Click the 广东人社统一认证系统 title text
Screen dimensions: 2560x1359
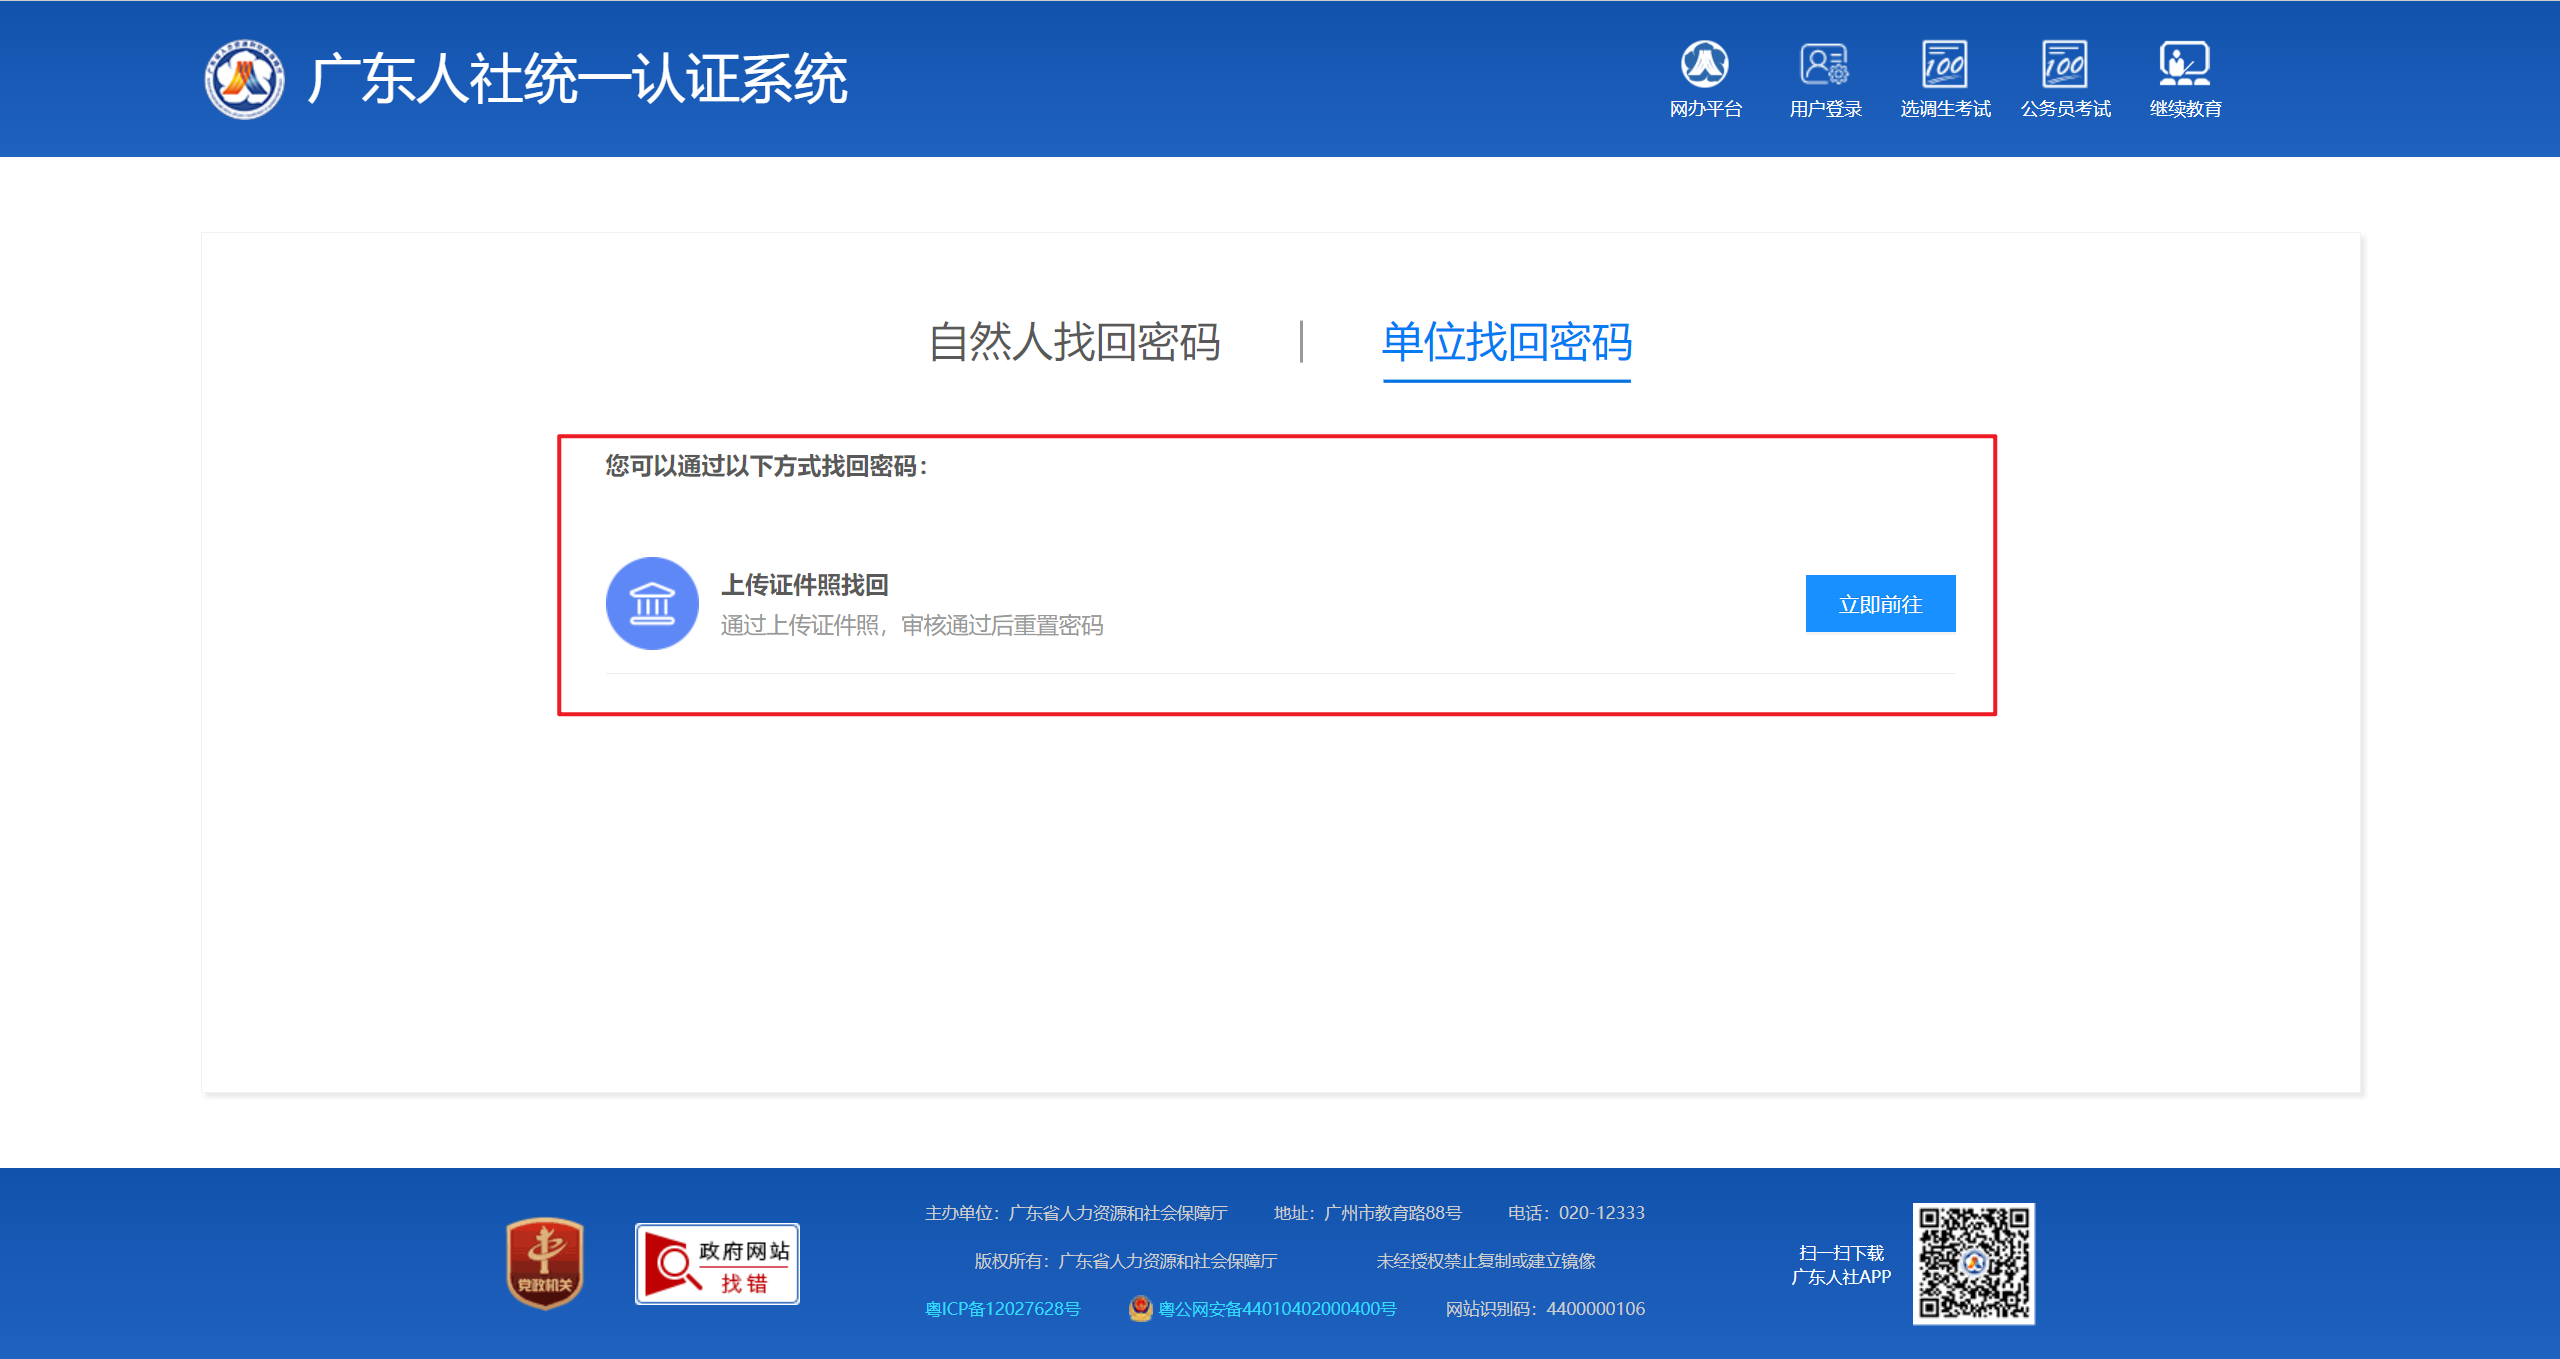577,80
